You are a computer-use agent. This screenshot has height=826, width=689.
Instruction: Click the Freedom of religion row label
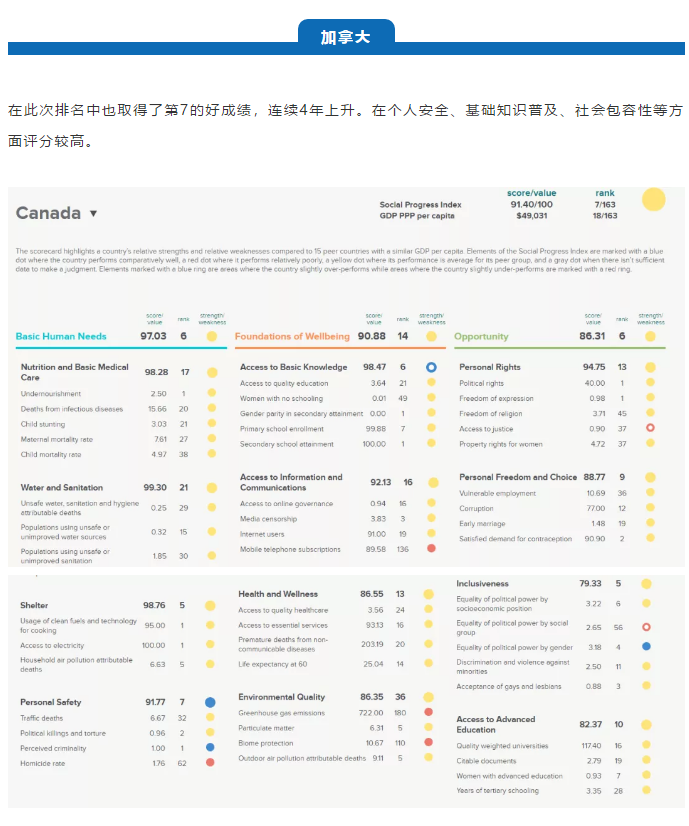point(490,414)
